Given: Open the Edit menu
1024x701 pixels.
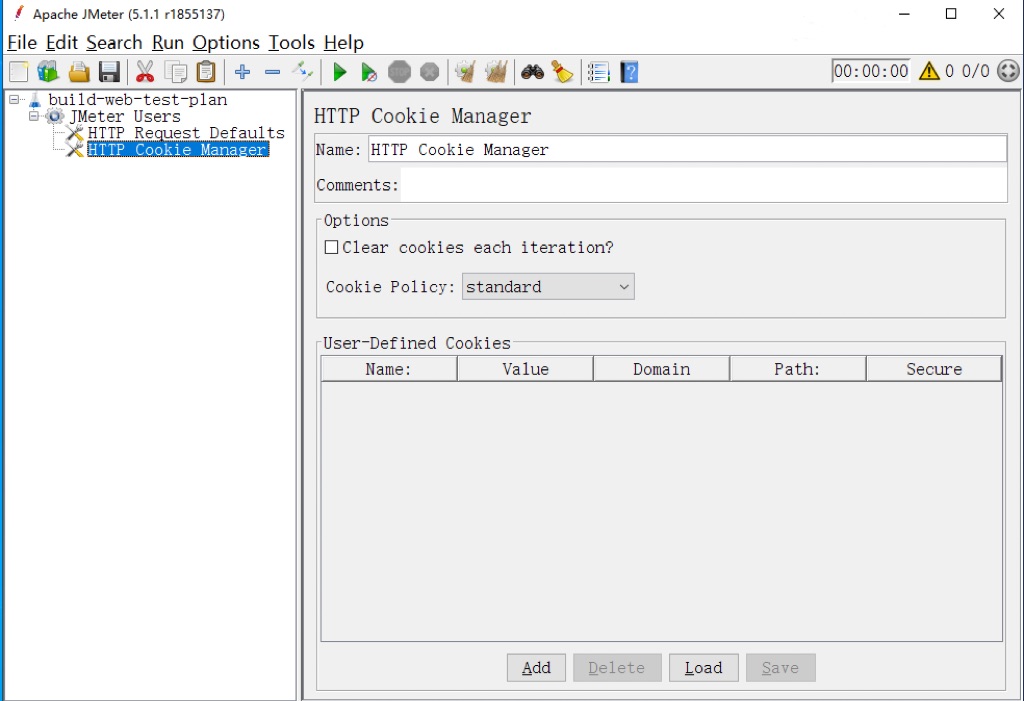Looking at the screenshot, I should (62, 42).
